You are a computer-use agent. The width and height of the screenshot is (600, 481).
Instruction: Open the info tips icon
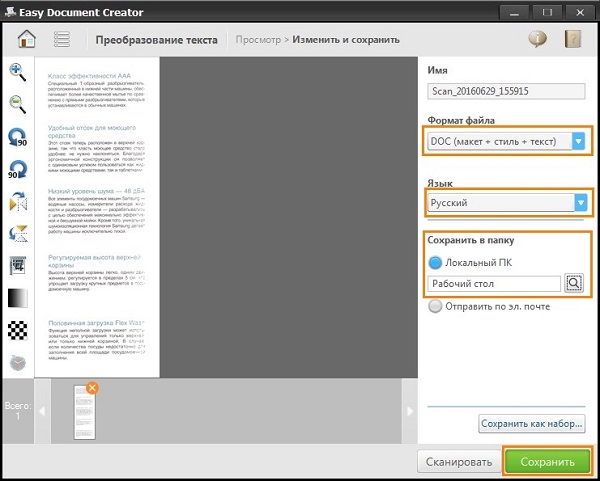[x=537, y=40]
